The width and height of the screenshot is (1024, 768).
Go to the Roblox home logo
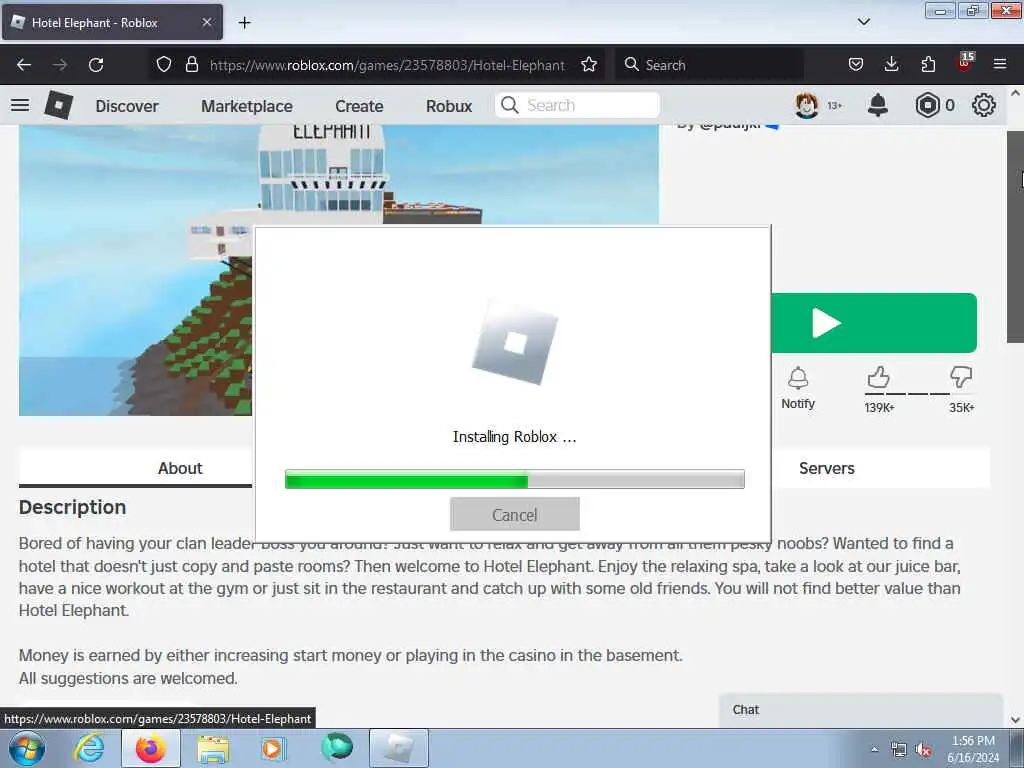tap(59, 105)
